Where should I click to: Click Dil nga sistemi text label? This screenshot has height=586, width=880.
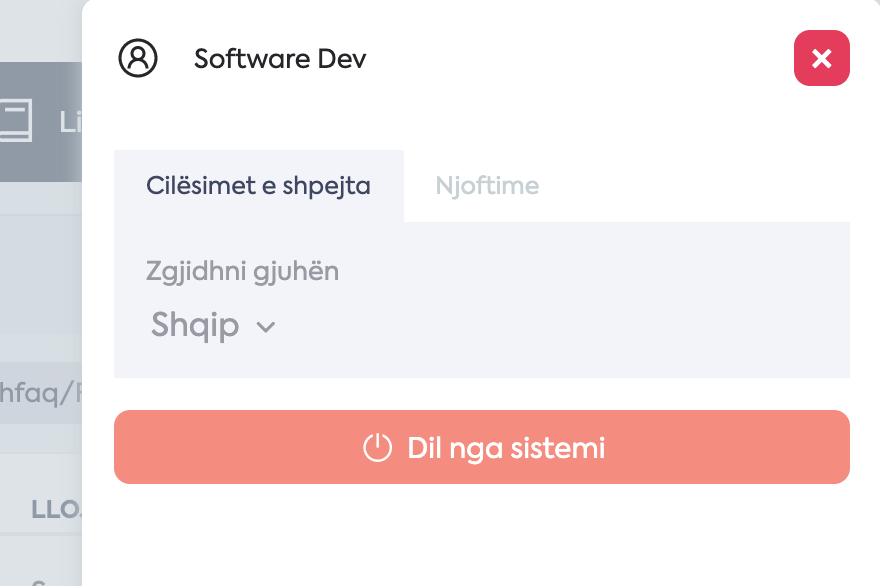[x=506, y=448]
